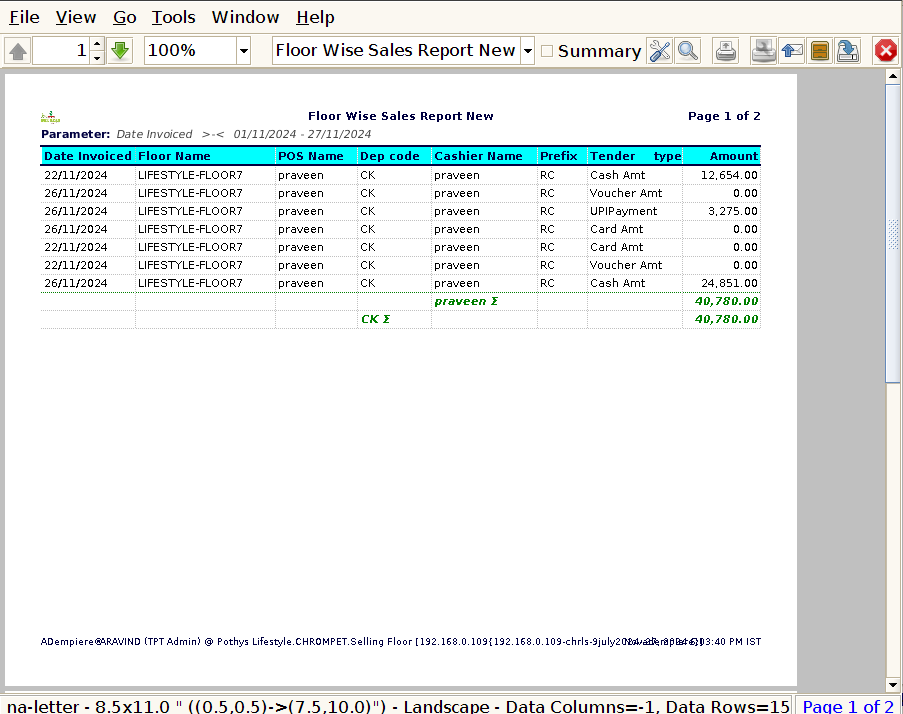Viewport: 903px width, 714px height.
Task: Click the CK subtotal 40,780.00 value
Action: coord(726,319)
